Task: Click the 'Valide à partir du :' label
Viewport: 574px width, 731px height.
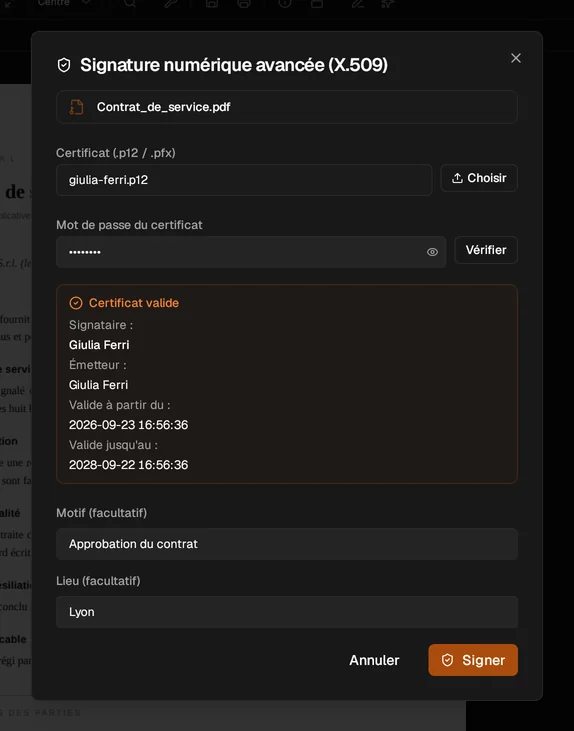Action: click(120, 405)
